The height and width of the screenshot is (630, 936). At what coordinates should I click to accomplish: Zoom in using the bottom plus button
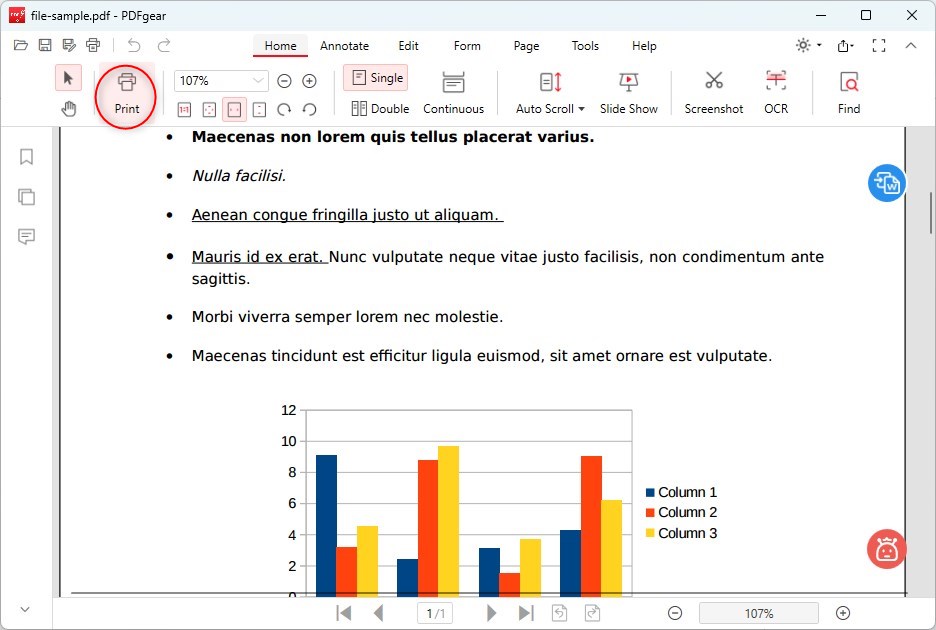coord(842,613)
